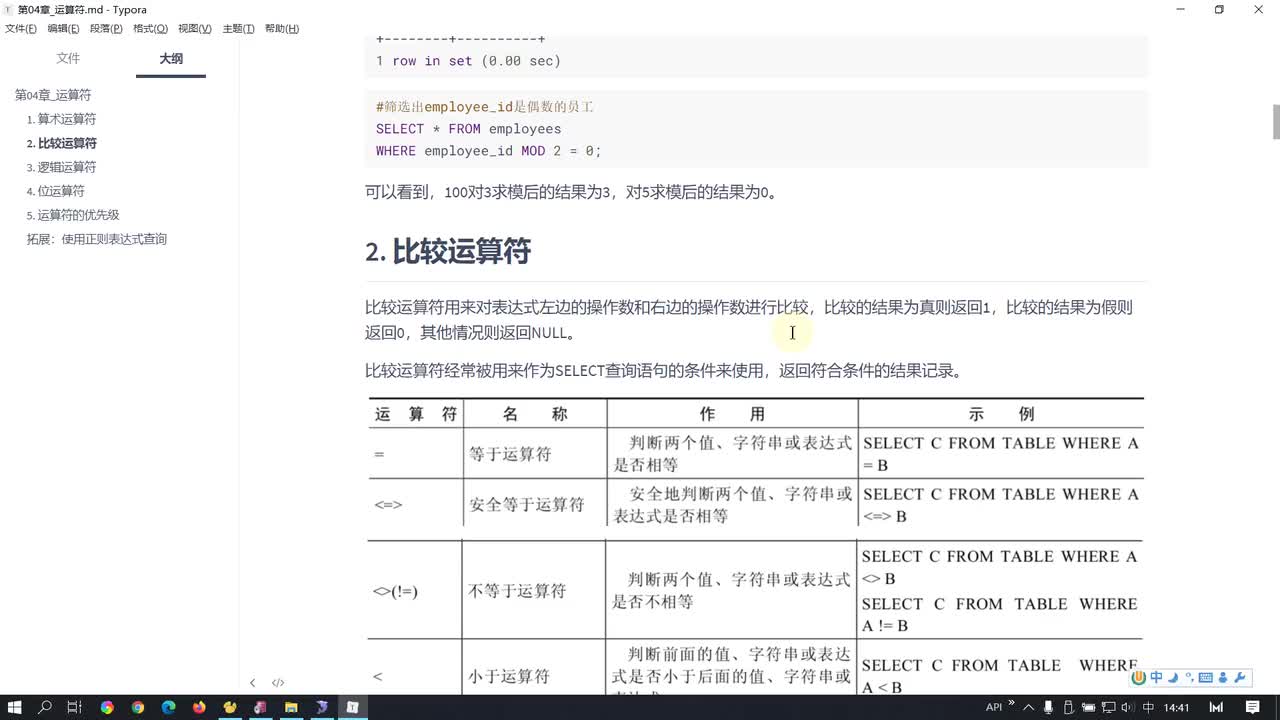Go to outline root 第04章_运算符
This screenshot has height=720, width=1280.
[x=53, y=95]
